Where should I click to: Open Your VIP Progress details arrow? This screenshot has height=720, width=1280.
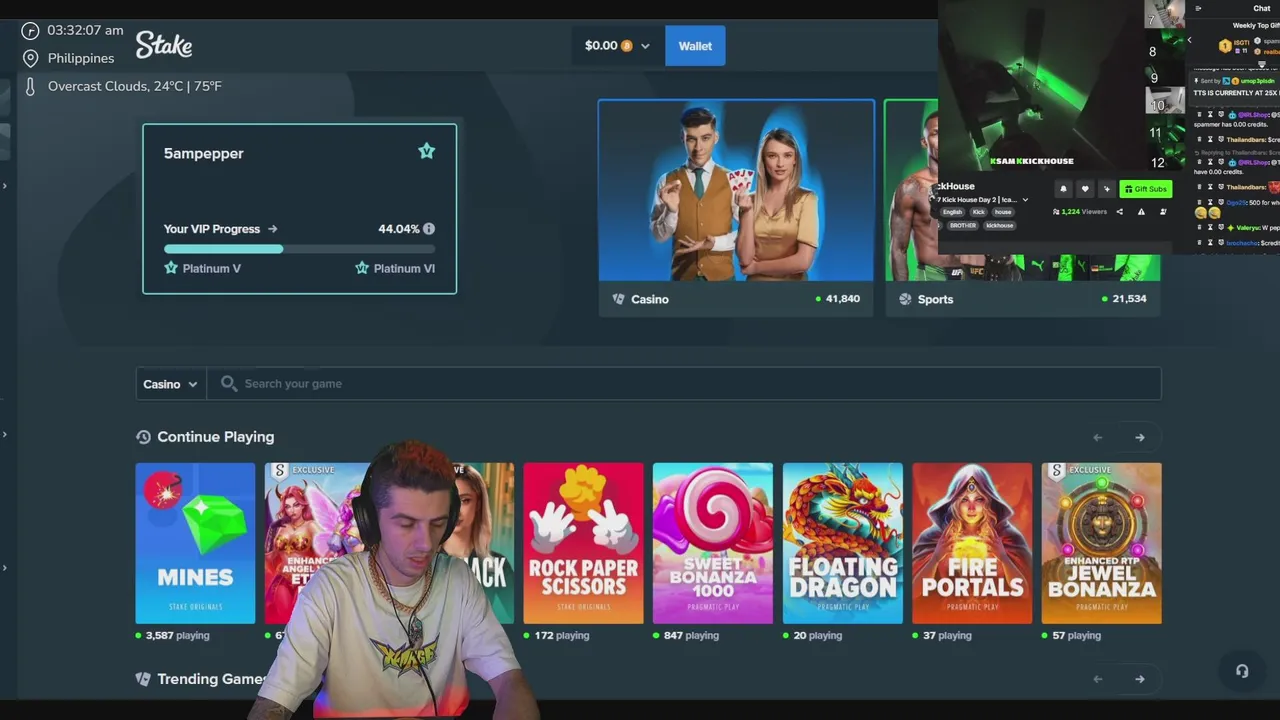click(272, 229)
